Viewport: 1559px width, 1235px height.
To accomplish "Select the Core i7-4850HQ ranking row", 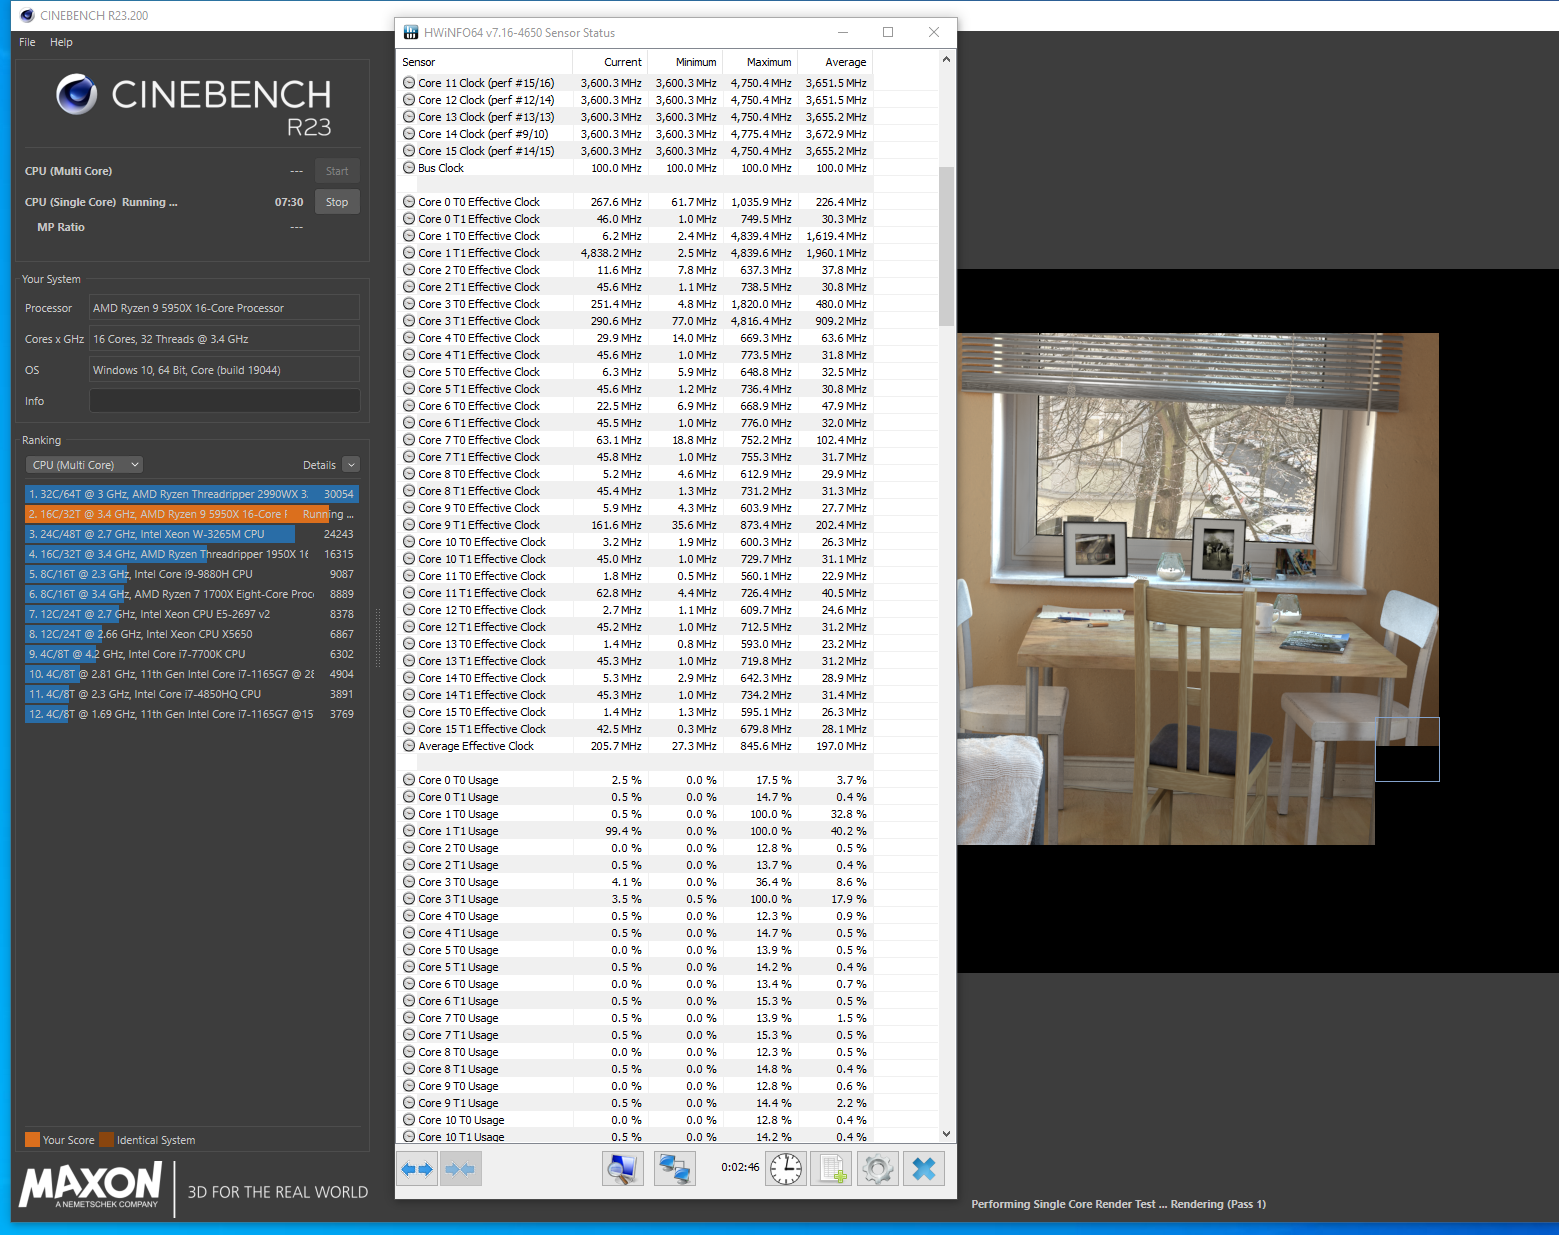I will [x=191, y=694].
